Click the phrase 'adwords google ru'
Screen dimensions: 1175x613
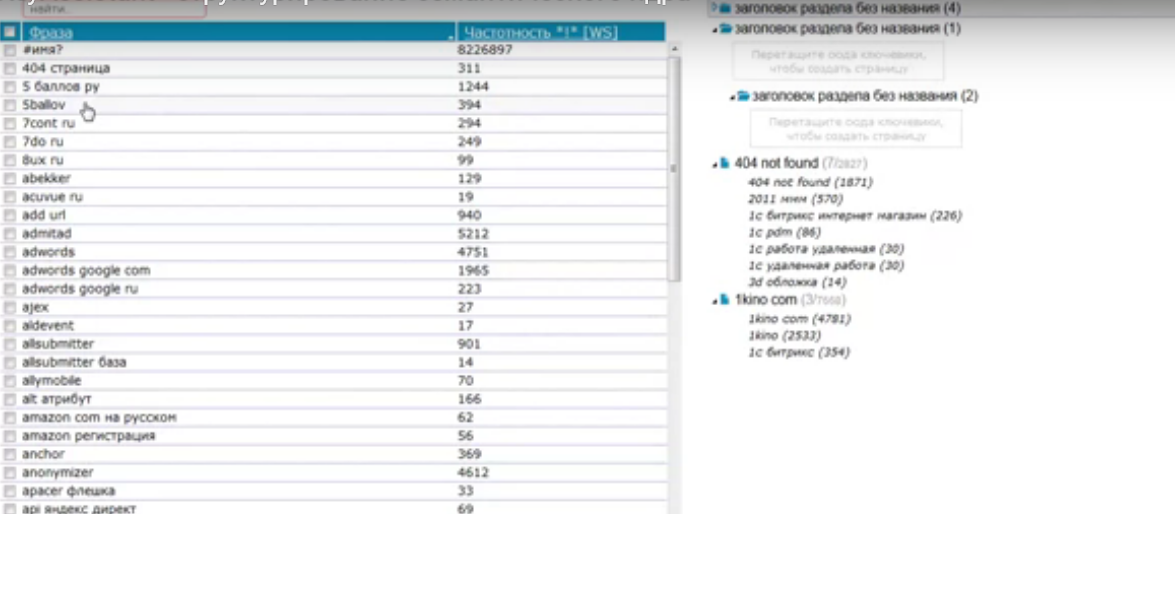tap(79, 289)
